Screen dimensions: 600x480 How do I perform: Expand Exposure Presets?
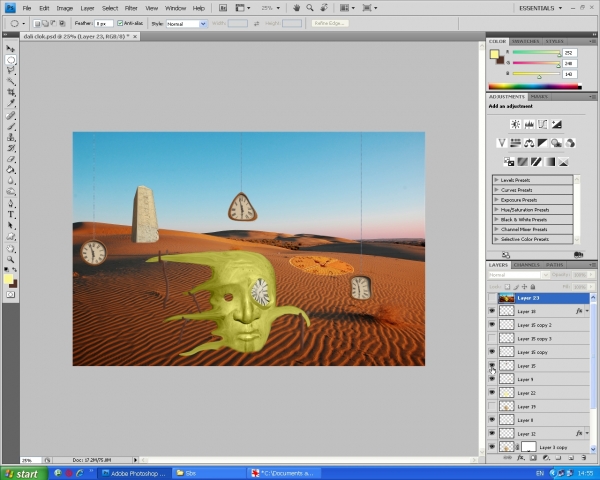pos(496,199)
